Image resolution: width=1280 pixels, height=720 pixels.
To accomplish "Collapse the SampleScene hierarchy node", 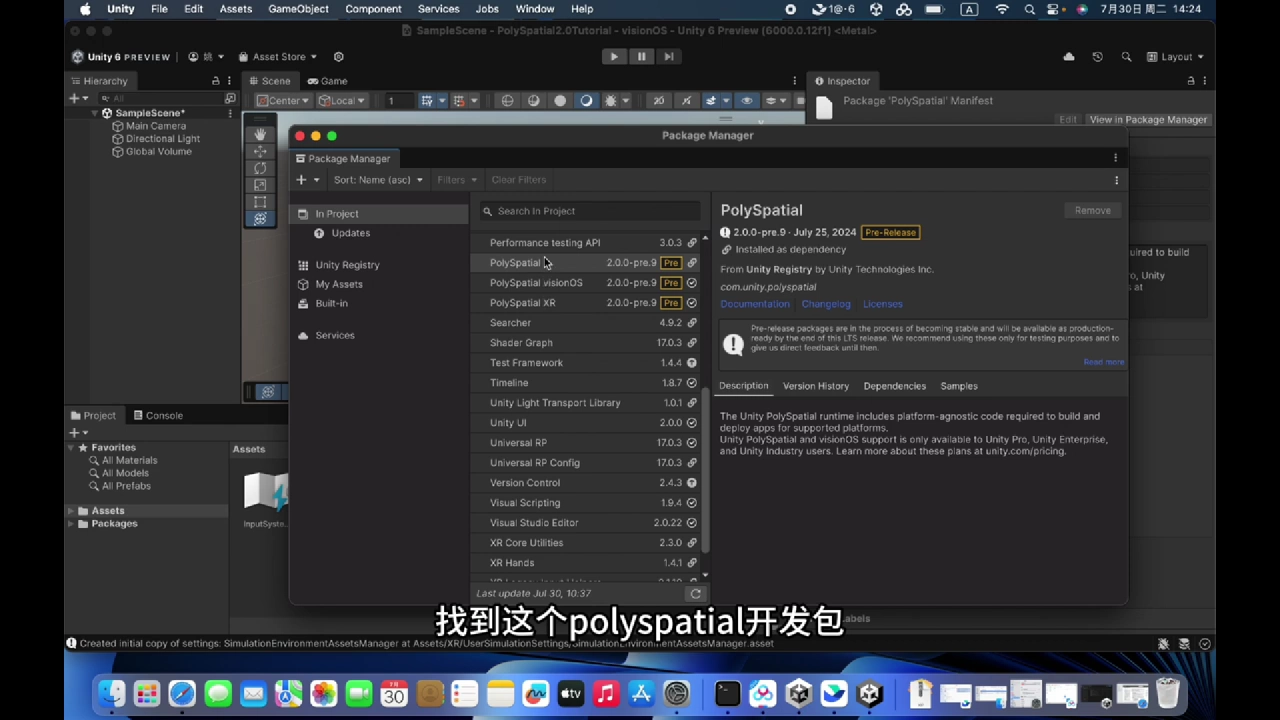I will coord(95,113).
